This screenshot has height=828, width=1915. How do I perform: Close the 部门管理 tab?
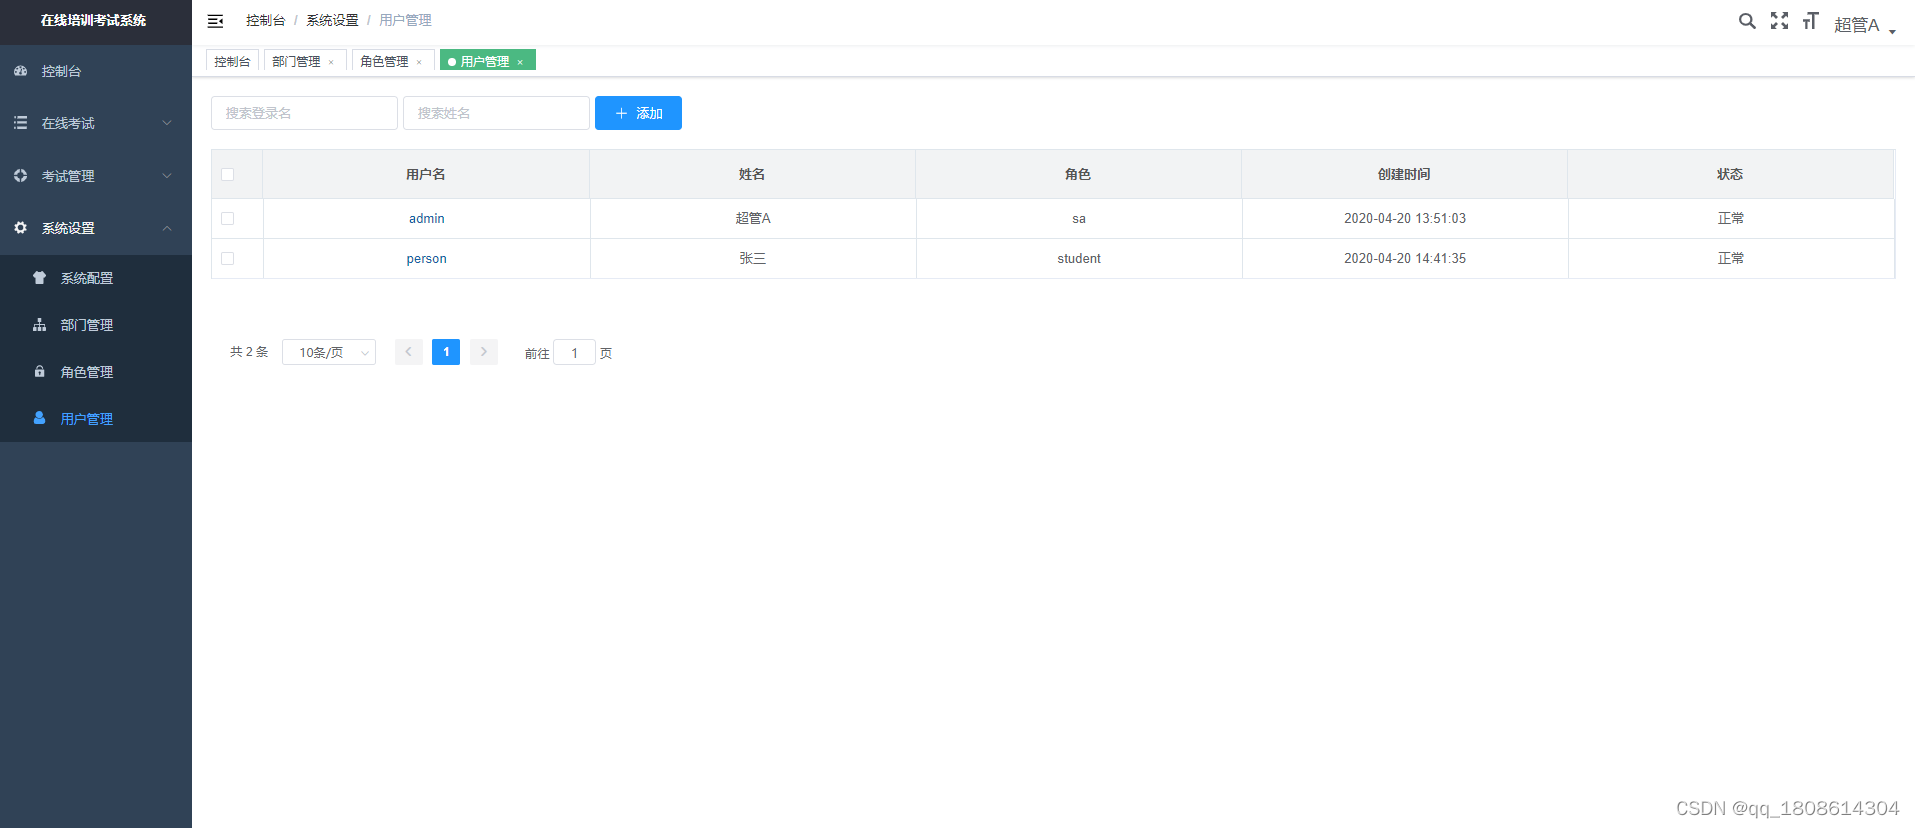coord(331,62)
